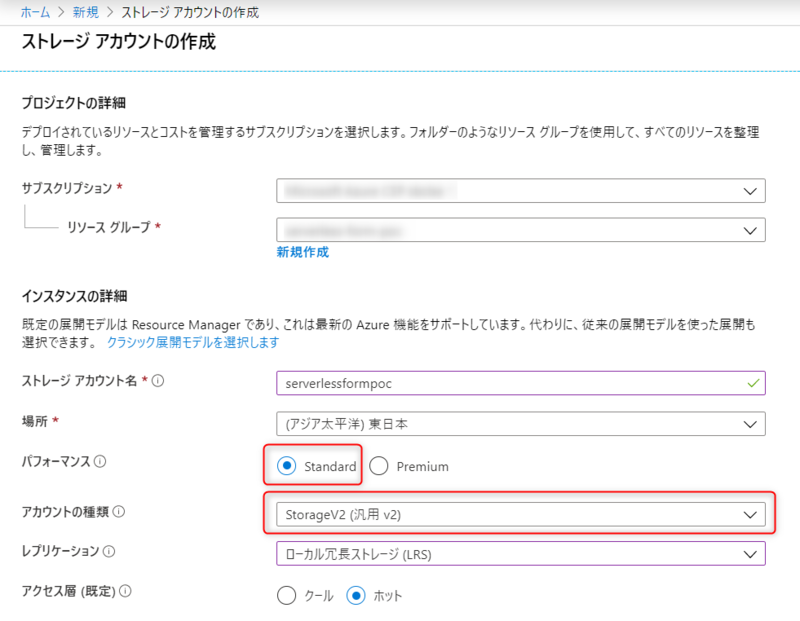Click the info icon next to レプリケーション

point(108,551)
